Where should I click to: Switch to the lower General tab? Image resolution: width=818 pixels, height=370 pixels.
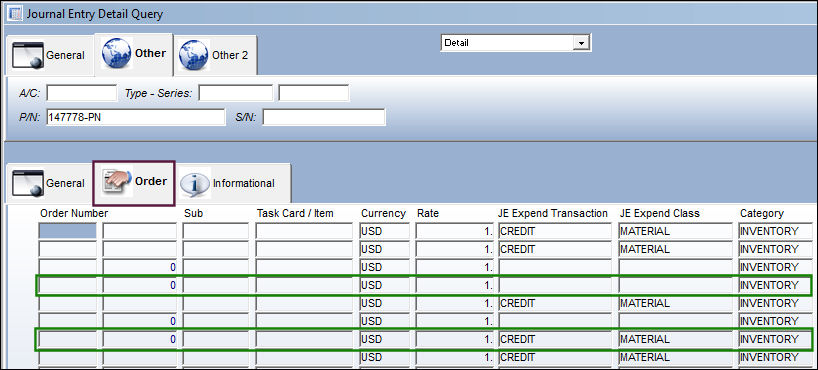50,183
